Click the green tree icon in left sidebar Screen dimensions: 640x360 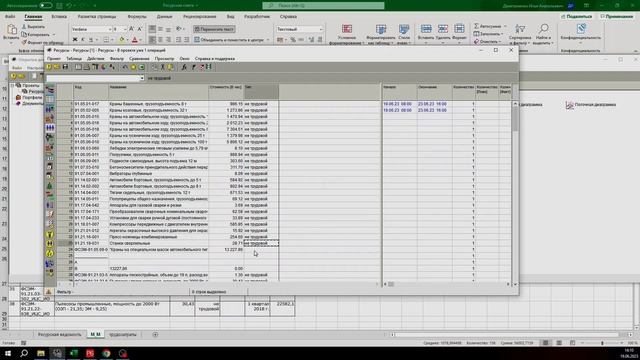click(x=49, y=186)
